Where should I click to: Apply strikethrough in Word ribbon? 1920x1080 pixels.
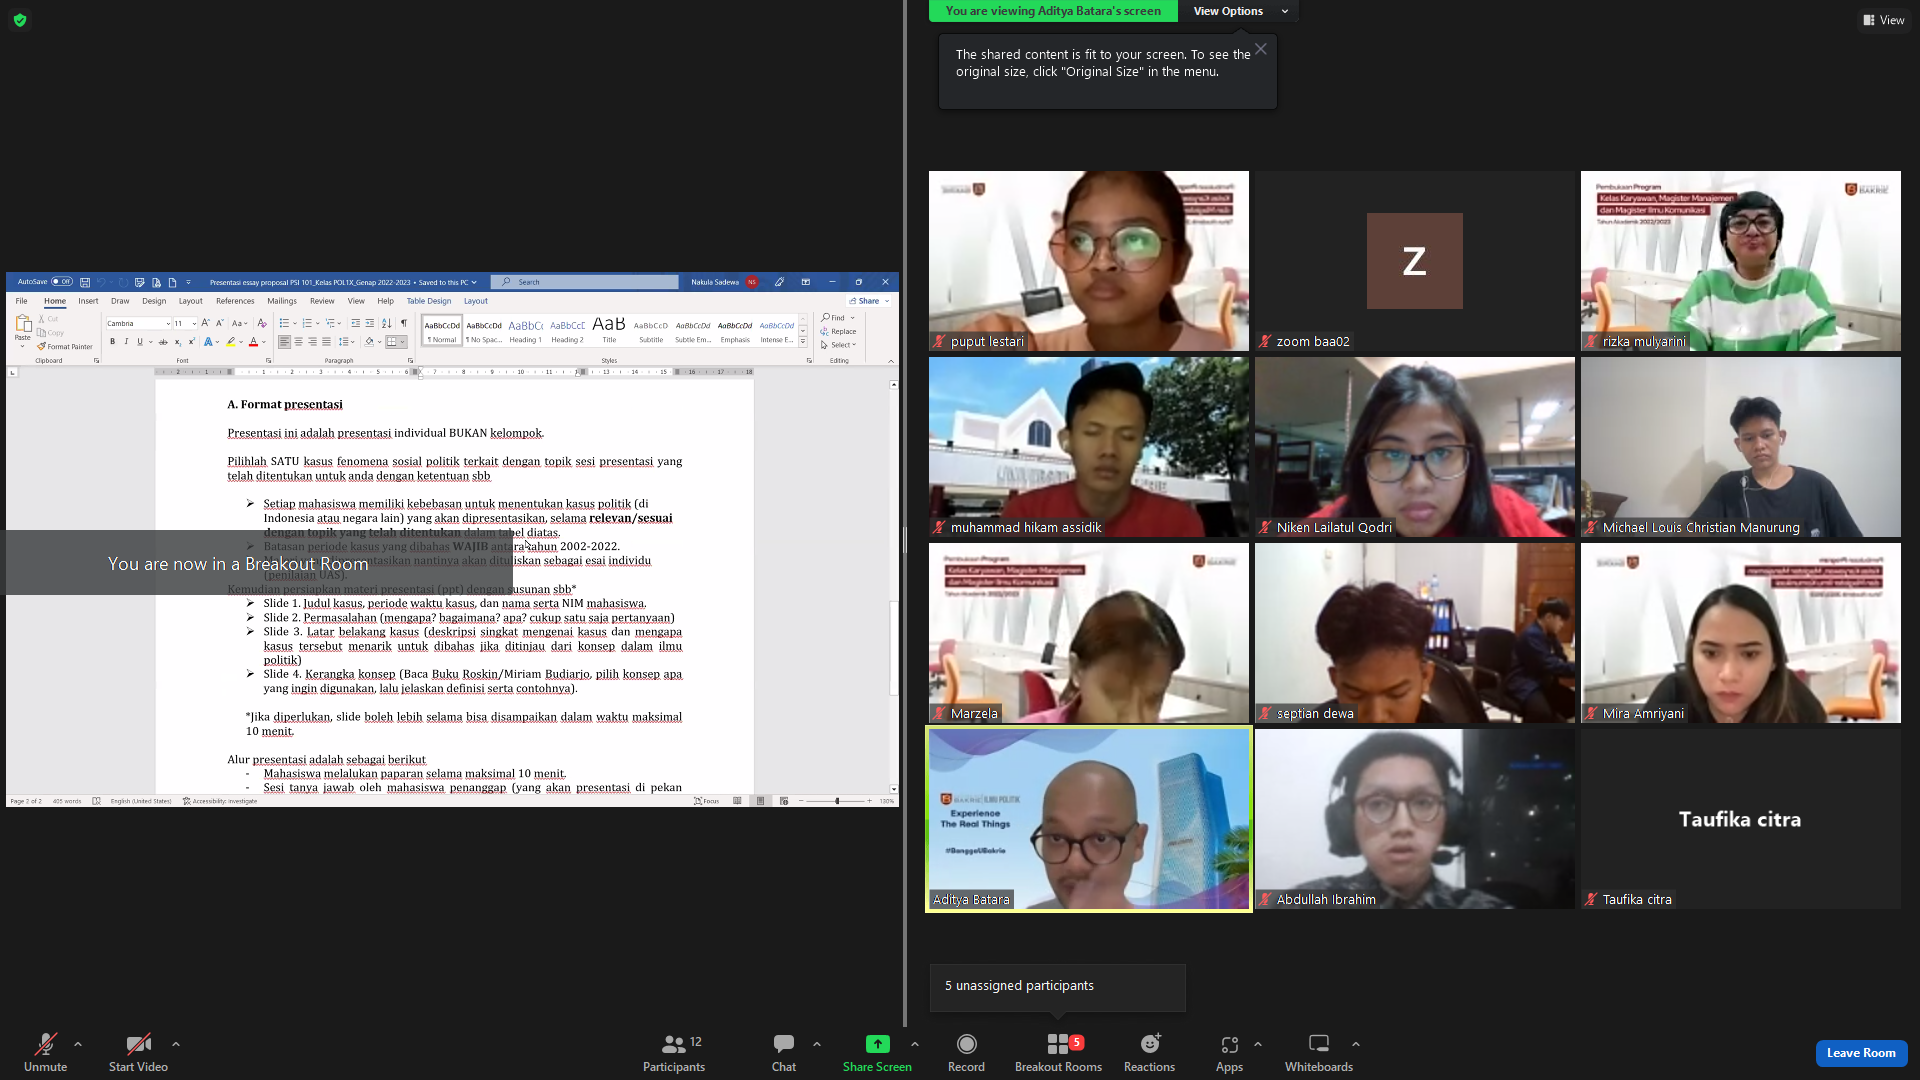pos(163,342)
